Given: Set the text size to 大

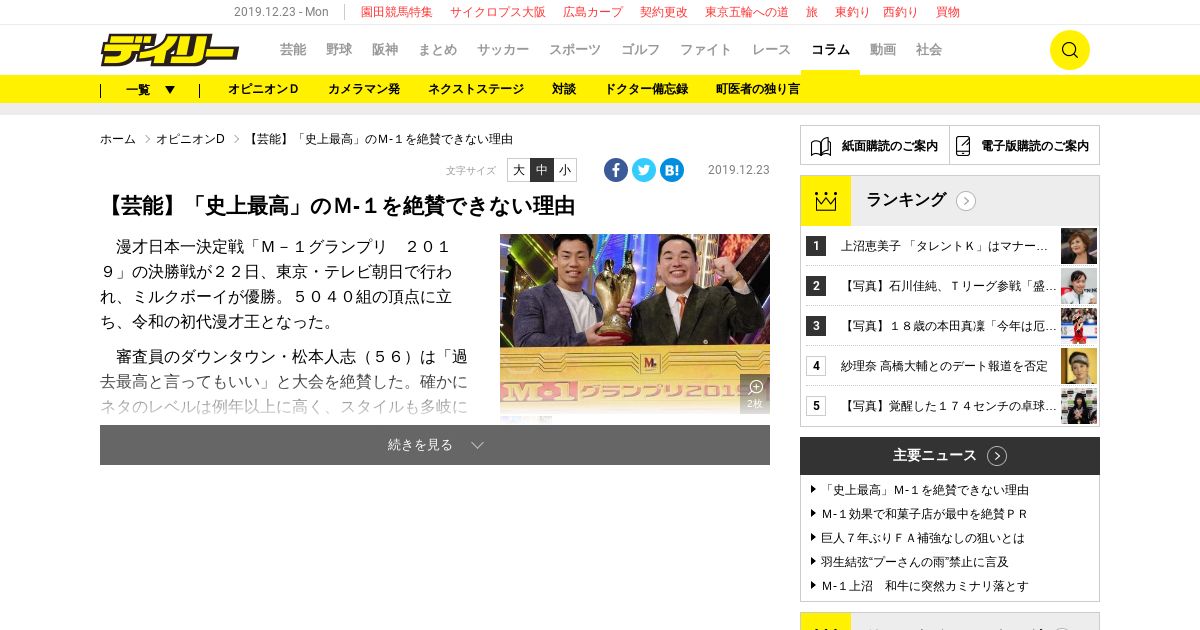Looking at the screenshot, I should [x=519, y=170].
